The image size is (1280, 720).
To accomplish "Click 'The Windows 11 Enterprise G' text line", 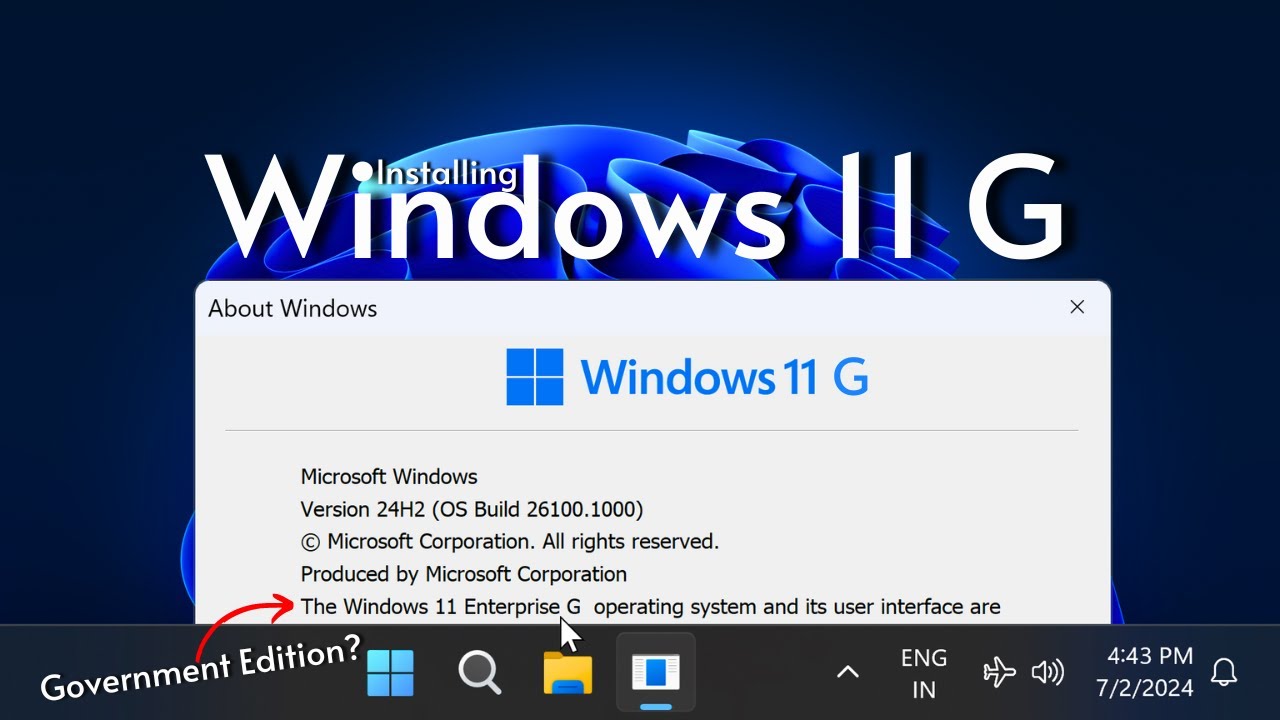I will (x=651, y=606).
